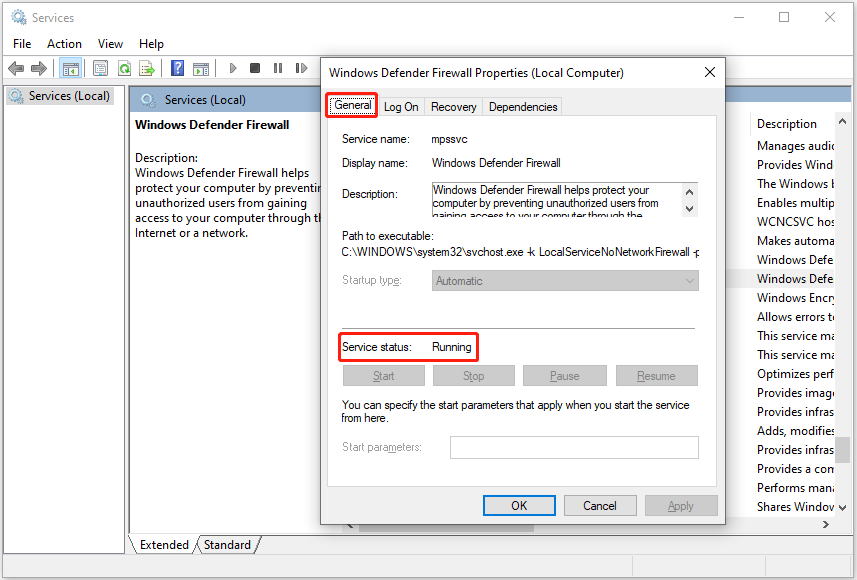Click the Pause service button

[565, 376]
